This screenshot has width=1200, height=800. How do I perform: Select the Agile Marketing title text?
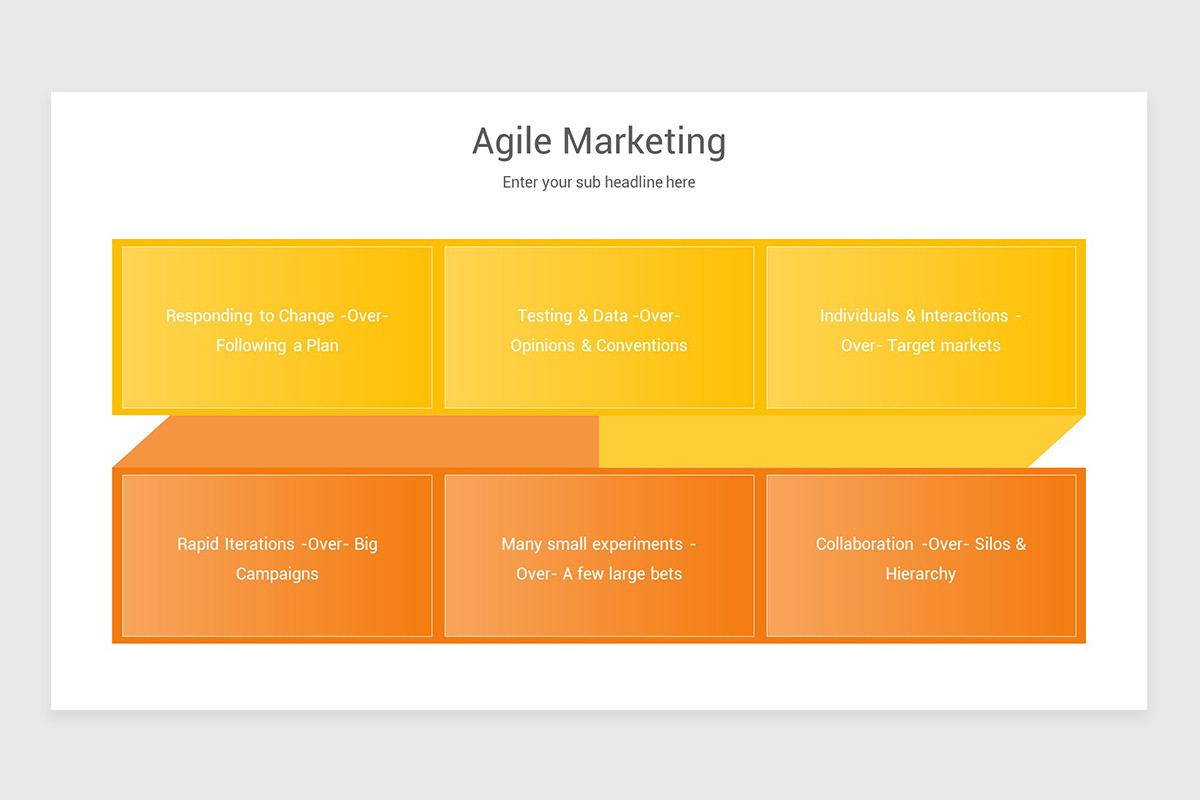coord(599,141)
